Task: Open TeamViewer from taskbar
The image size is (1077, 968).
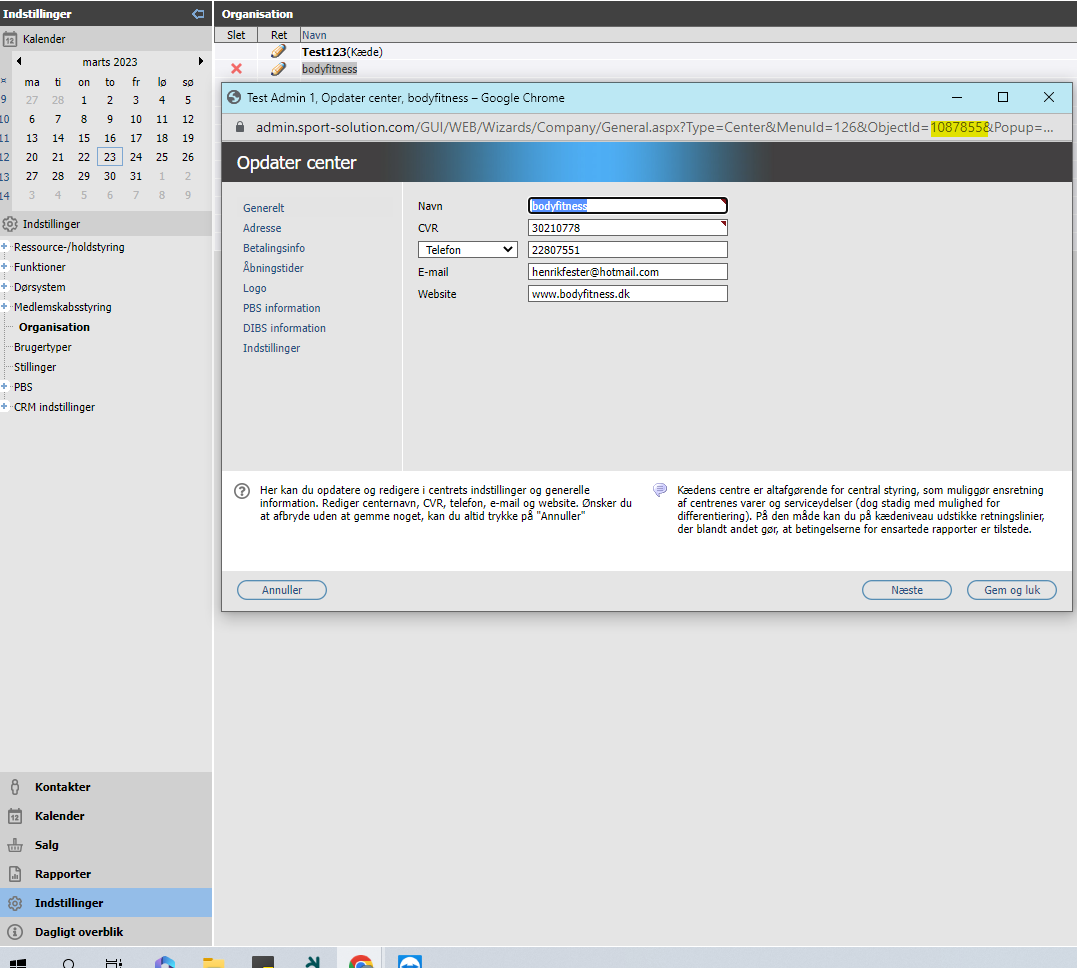Action: [x=410, y=961]
